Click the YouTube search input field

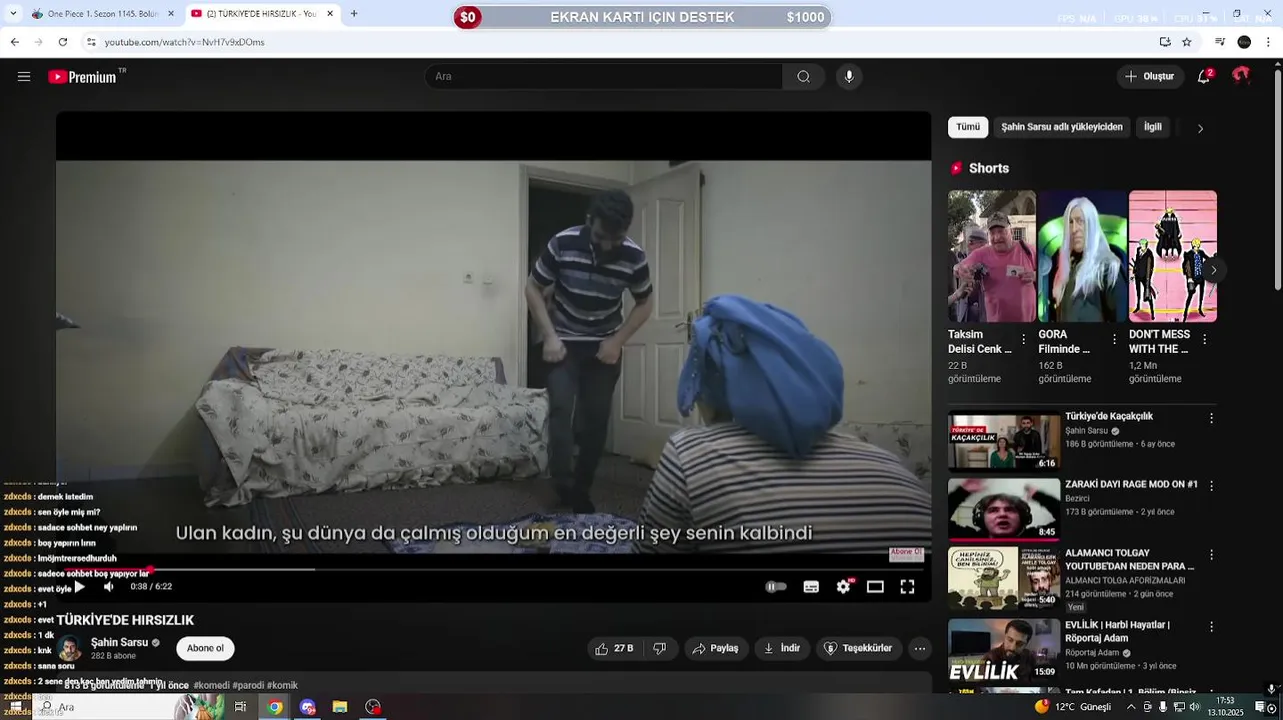coord(604,76)
